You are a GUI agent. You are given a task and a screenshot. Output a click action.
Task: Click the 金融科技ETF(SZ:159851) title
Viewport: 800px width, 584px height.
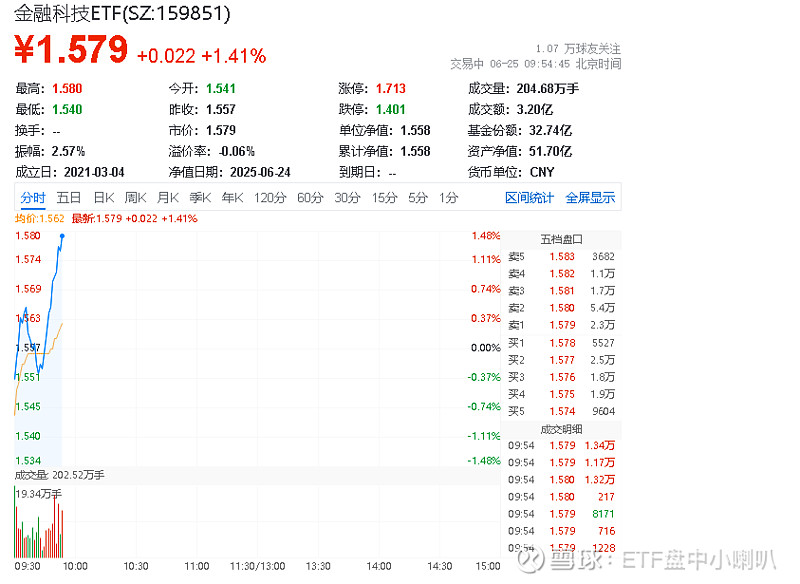(122, 13)
